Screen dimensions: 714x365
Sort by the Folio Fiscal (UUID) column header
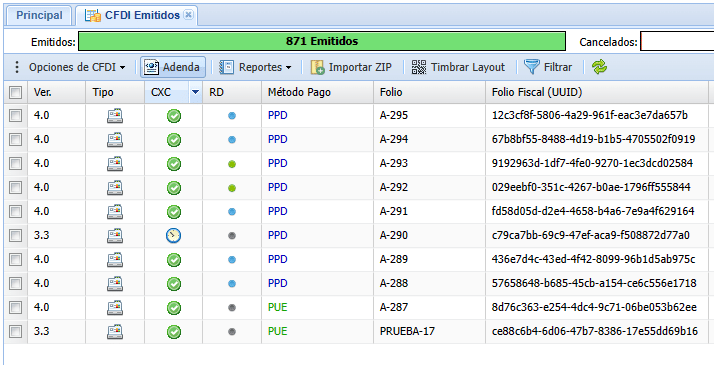(597, 92)
